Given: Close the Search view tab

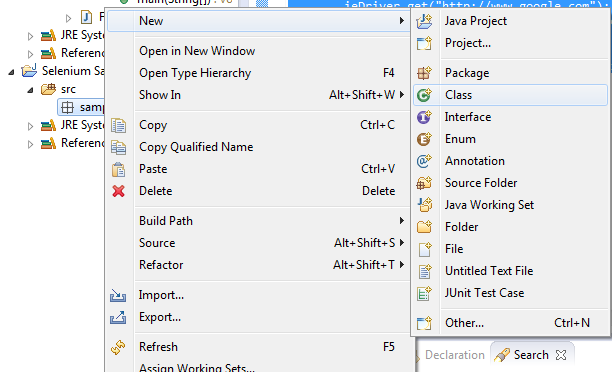Looking at the screenshot, I should [561, 355].
